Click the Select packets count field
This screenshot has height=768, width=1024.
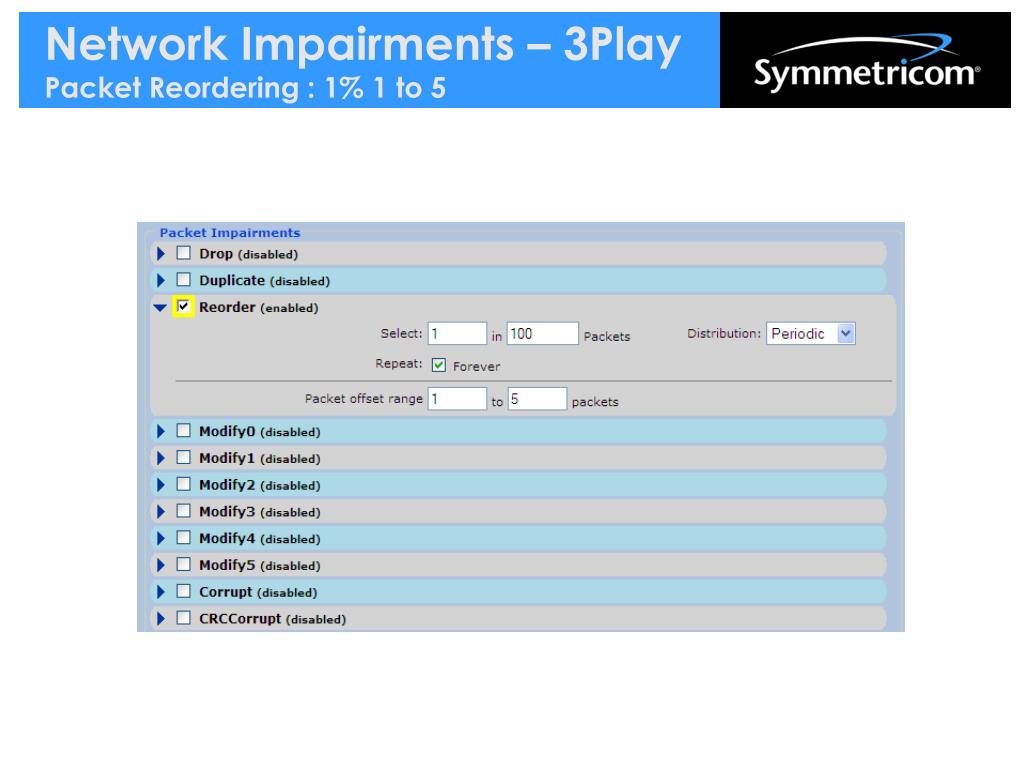[x=457, y=333]
